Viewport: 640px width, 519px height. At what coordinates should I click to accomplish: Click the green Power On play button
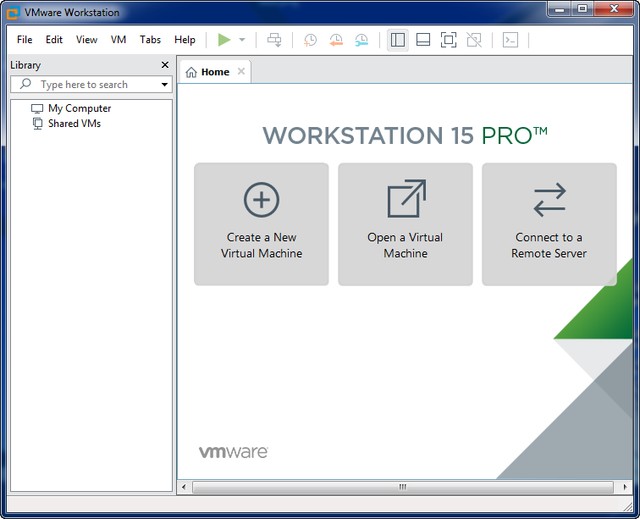pyautogui.click(x=224, y=40)
